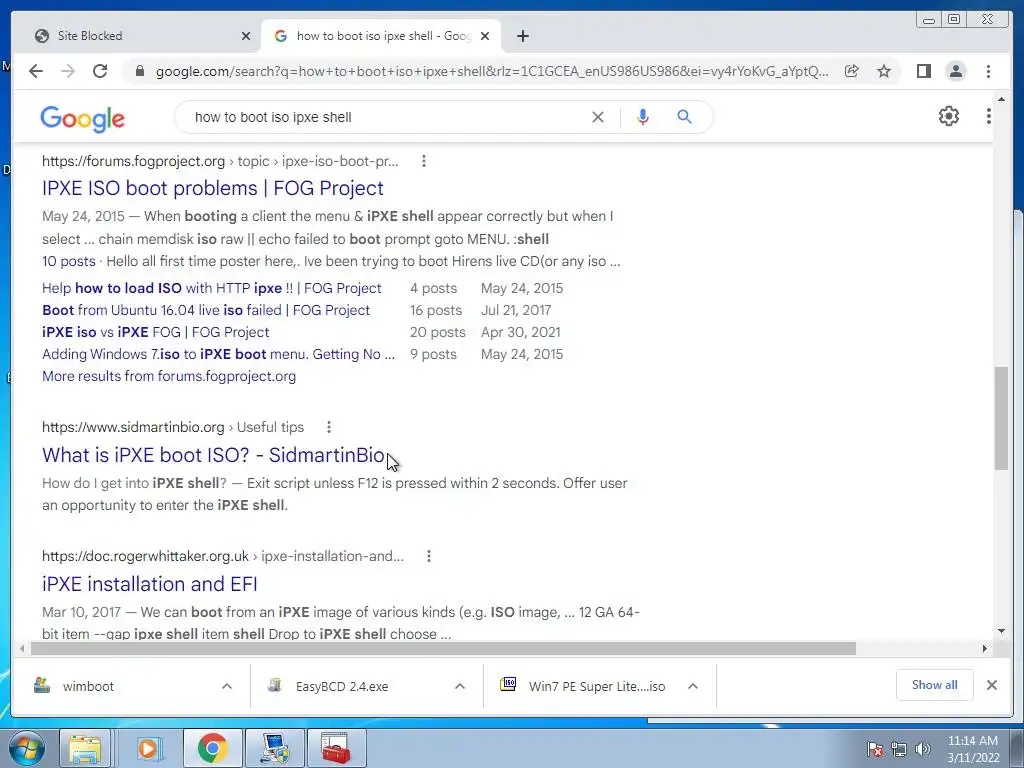Share this page using the share icon

point(852,71)
